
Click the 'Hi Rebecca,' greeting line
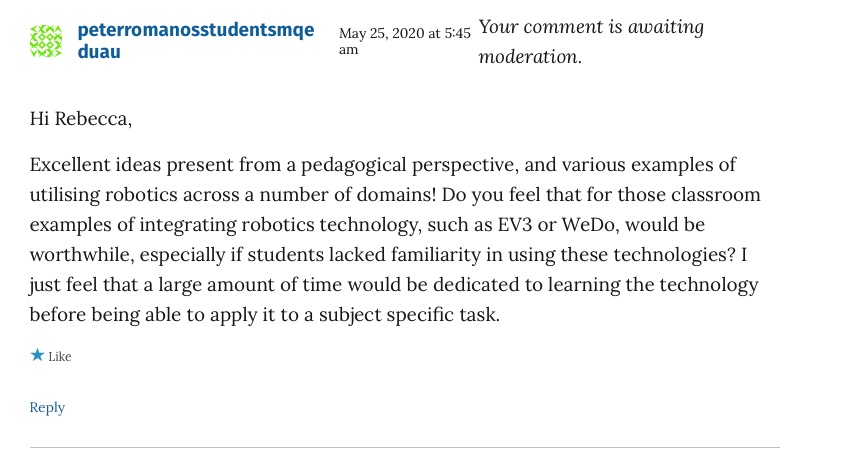[80, 119]
